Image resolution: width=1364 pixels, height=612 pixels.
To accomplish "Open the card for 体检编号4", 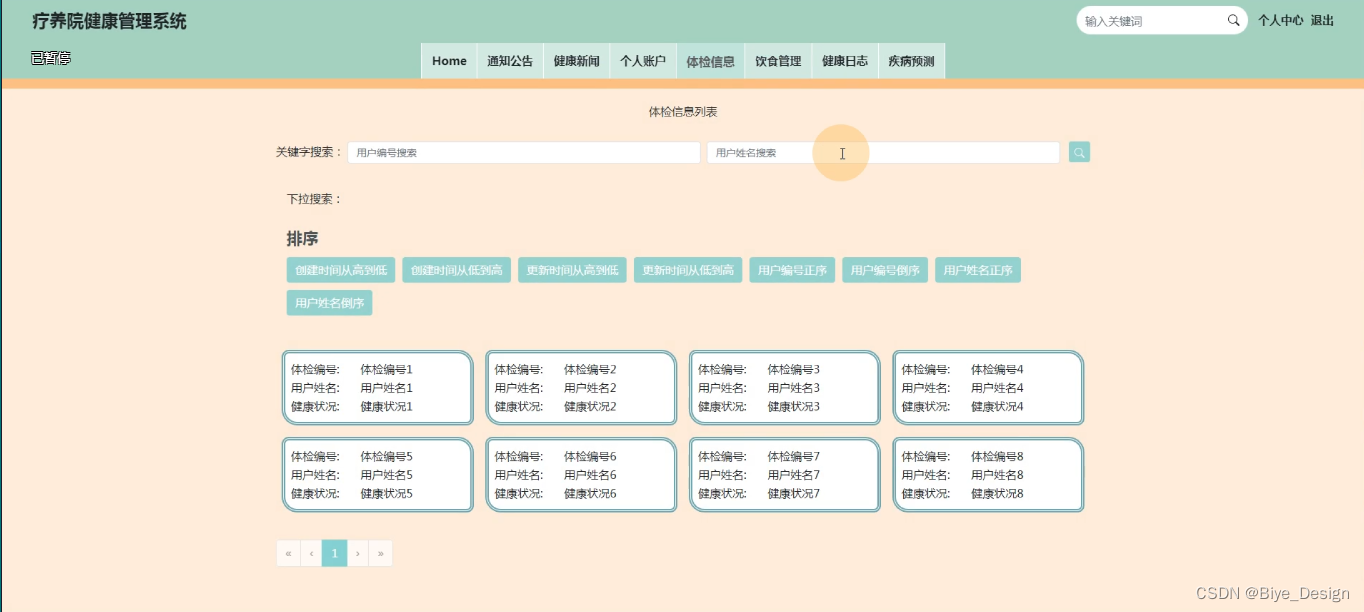I will [x=988, y=388].
